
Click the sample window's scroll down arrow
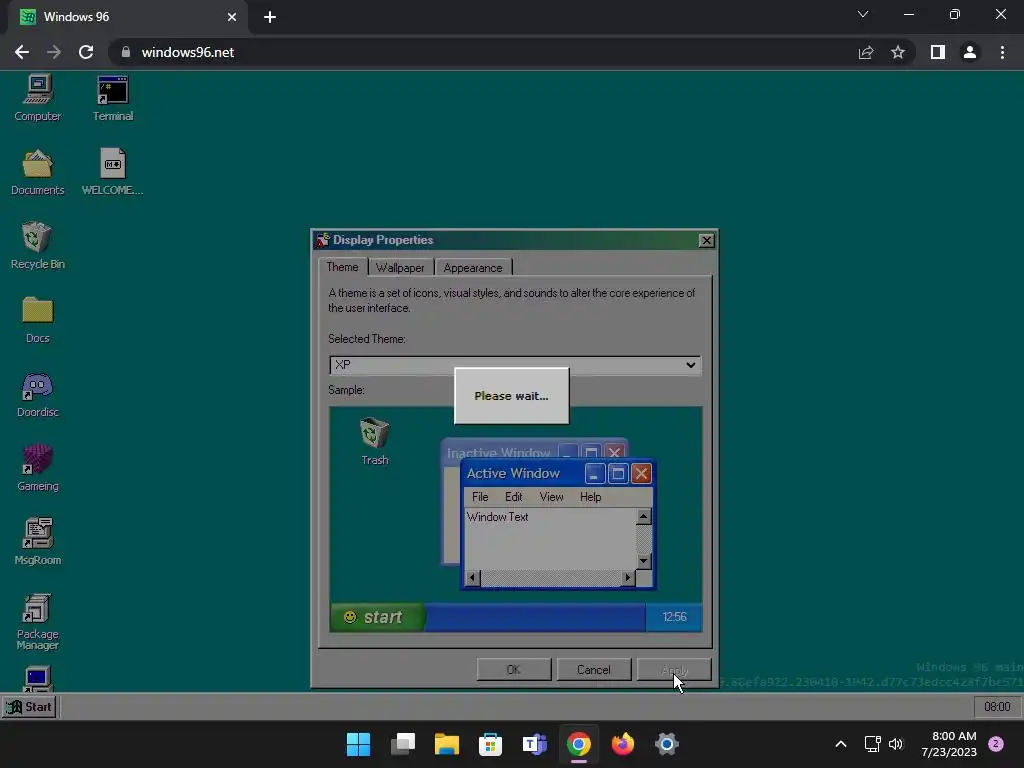pos(643,561)
